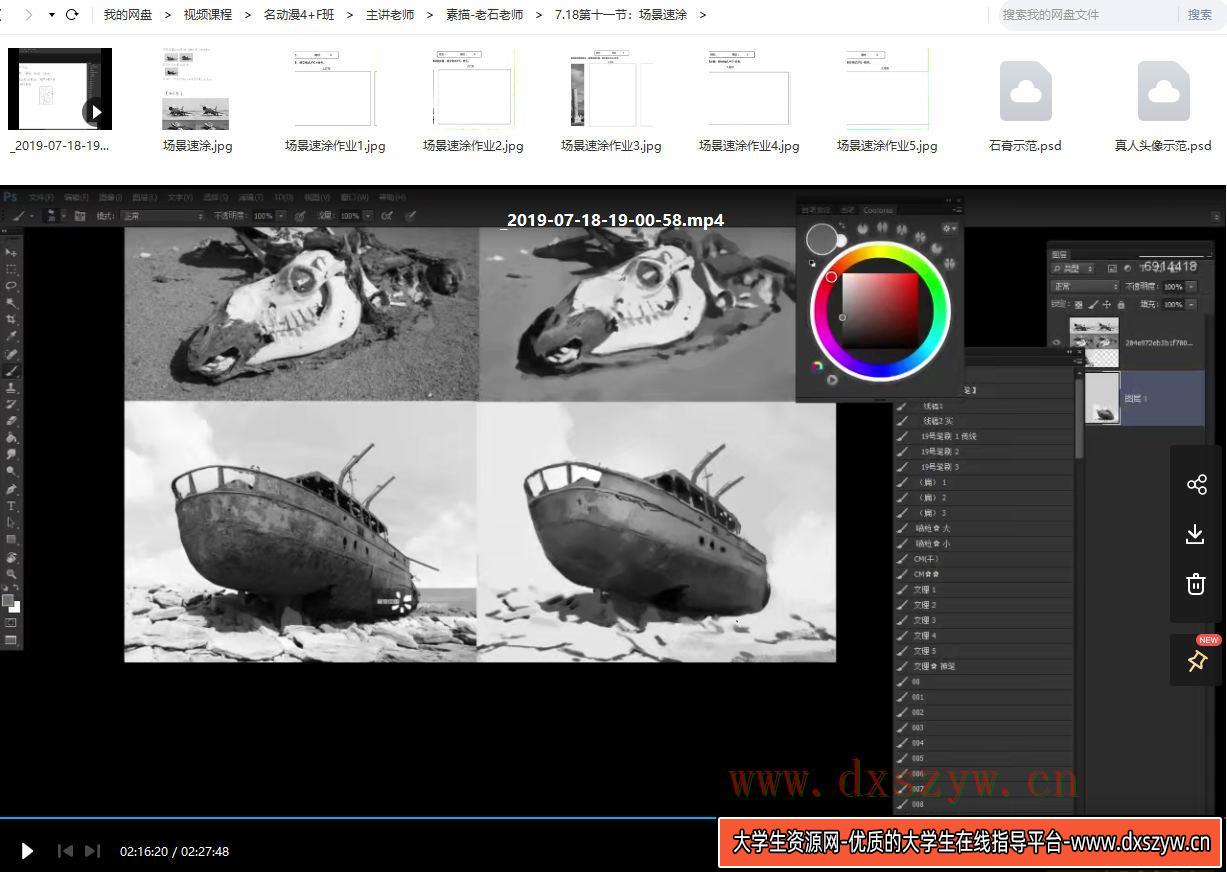This screenshot has width=1227, height=872.
Task: Open the 图像(I) menu in Photoshop
Action: [x=111, y=198]
